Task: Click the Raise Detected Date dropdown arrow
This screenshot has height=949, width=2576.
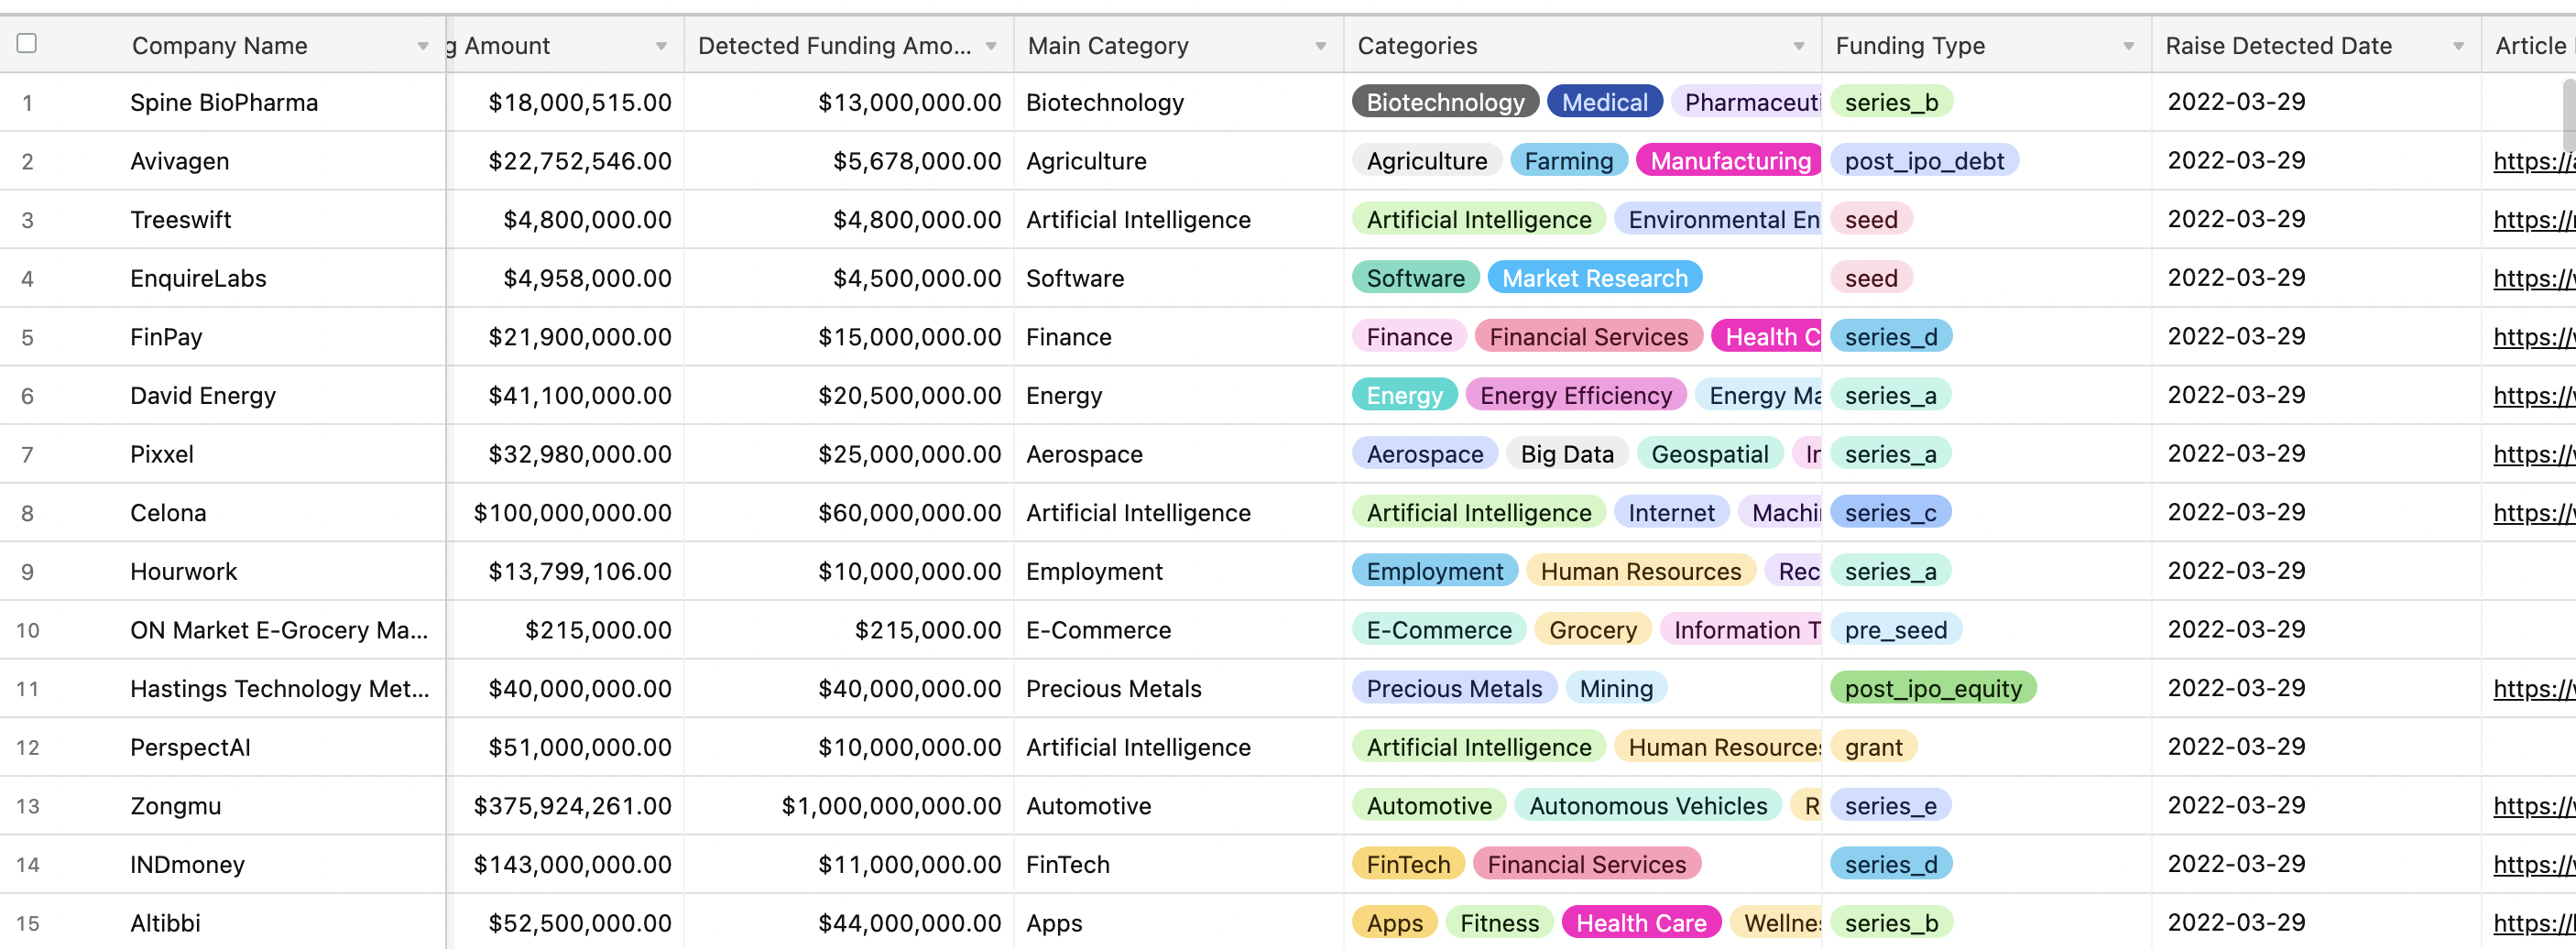Action: coord(2459,46)
